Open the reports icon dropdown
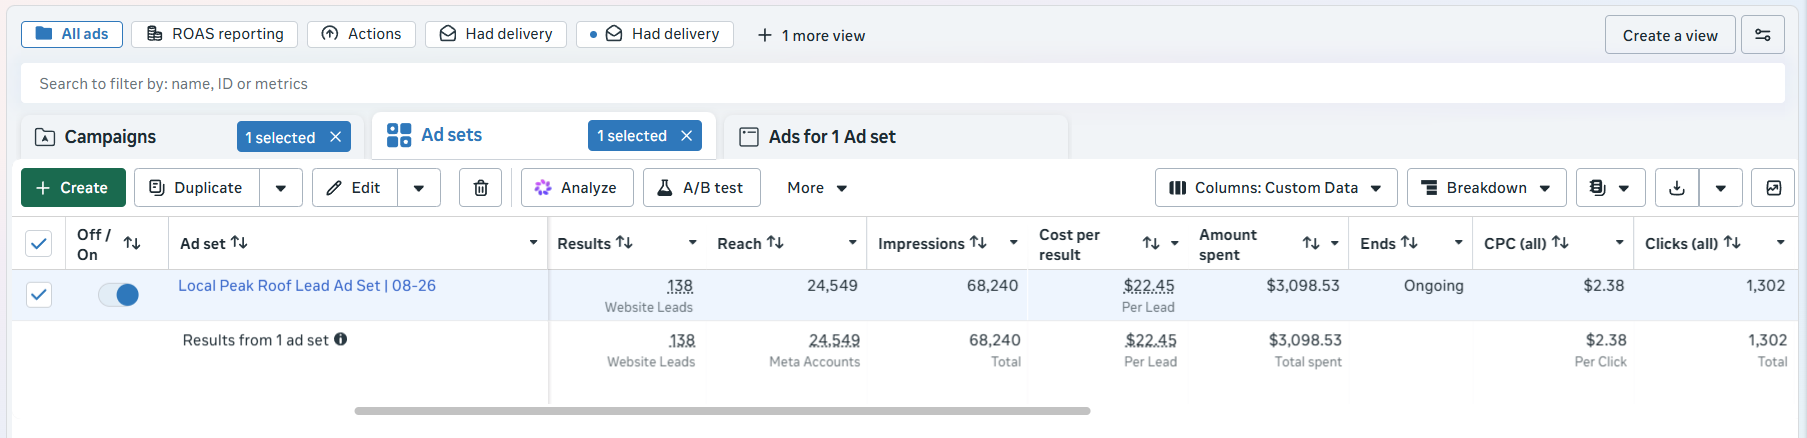This screenshot has height=438, width=1807. [1610, 188]
